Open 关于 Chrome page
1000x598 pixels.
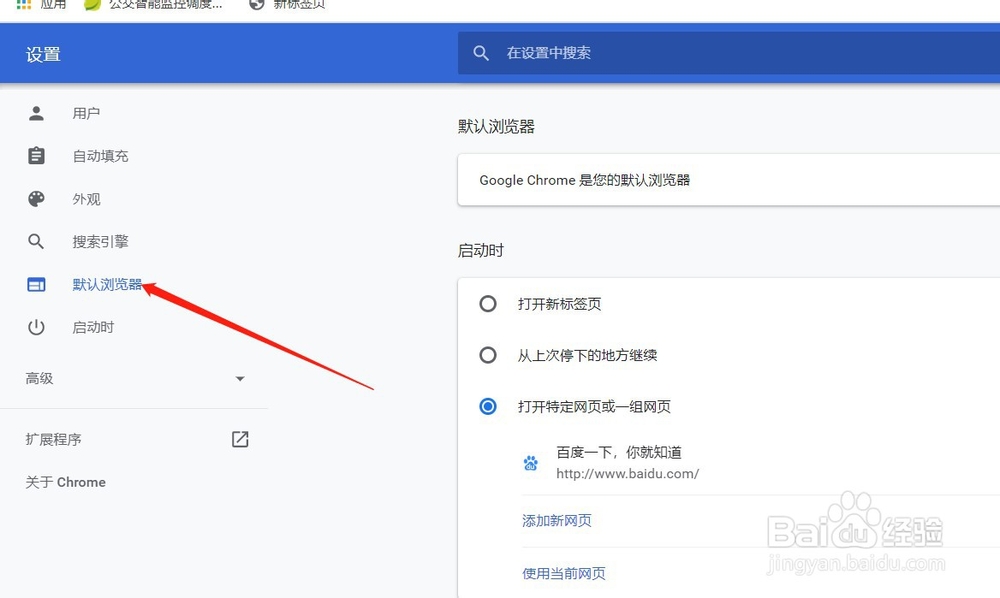click(x=66, y=482)
